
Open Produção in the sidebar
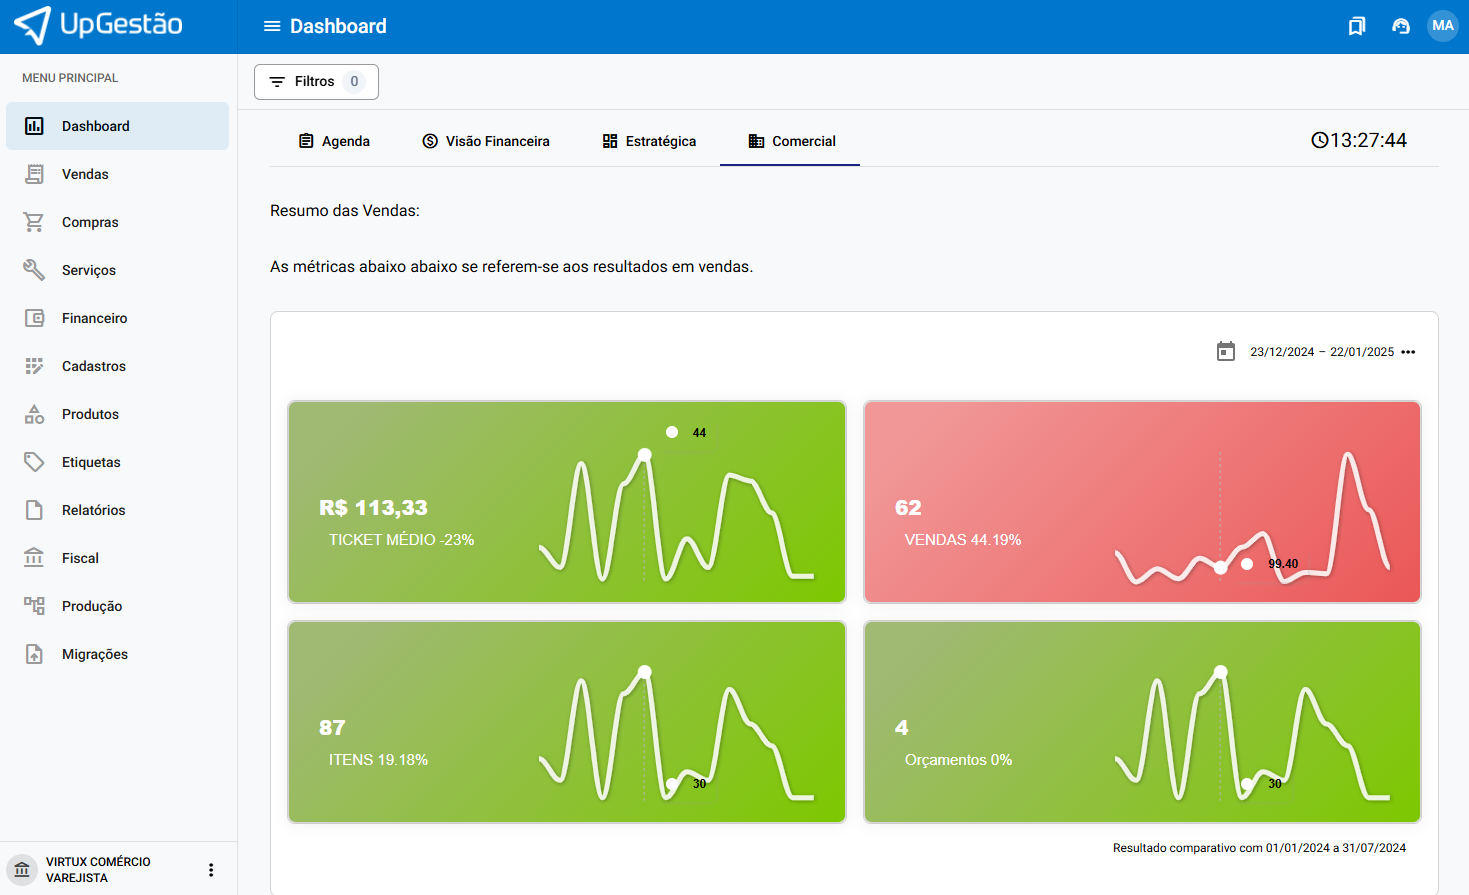[92, 606]
